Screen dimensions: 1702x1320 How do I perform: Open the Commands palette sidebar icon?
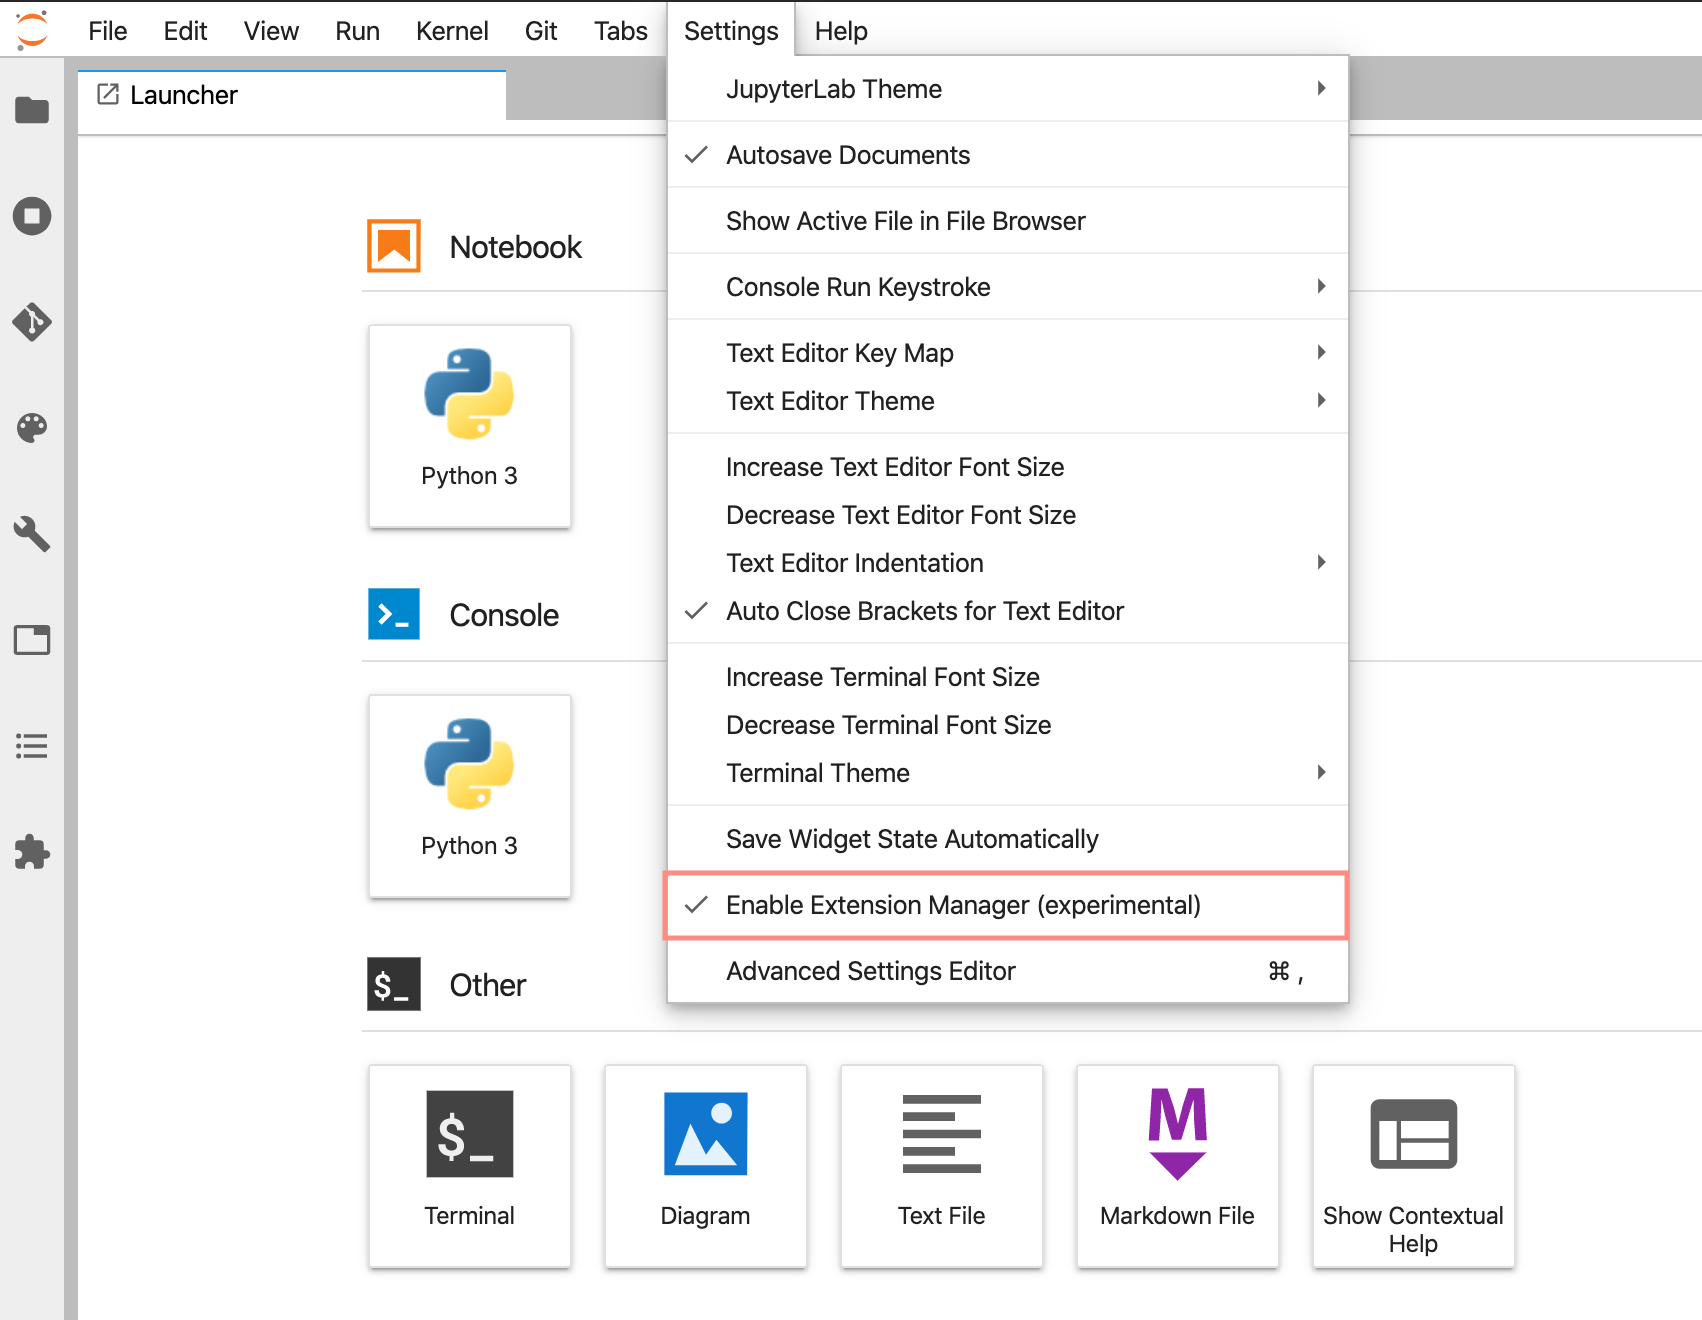click(x=32, y=428)
